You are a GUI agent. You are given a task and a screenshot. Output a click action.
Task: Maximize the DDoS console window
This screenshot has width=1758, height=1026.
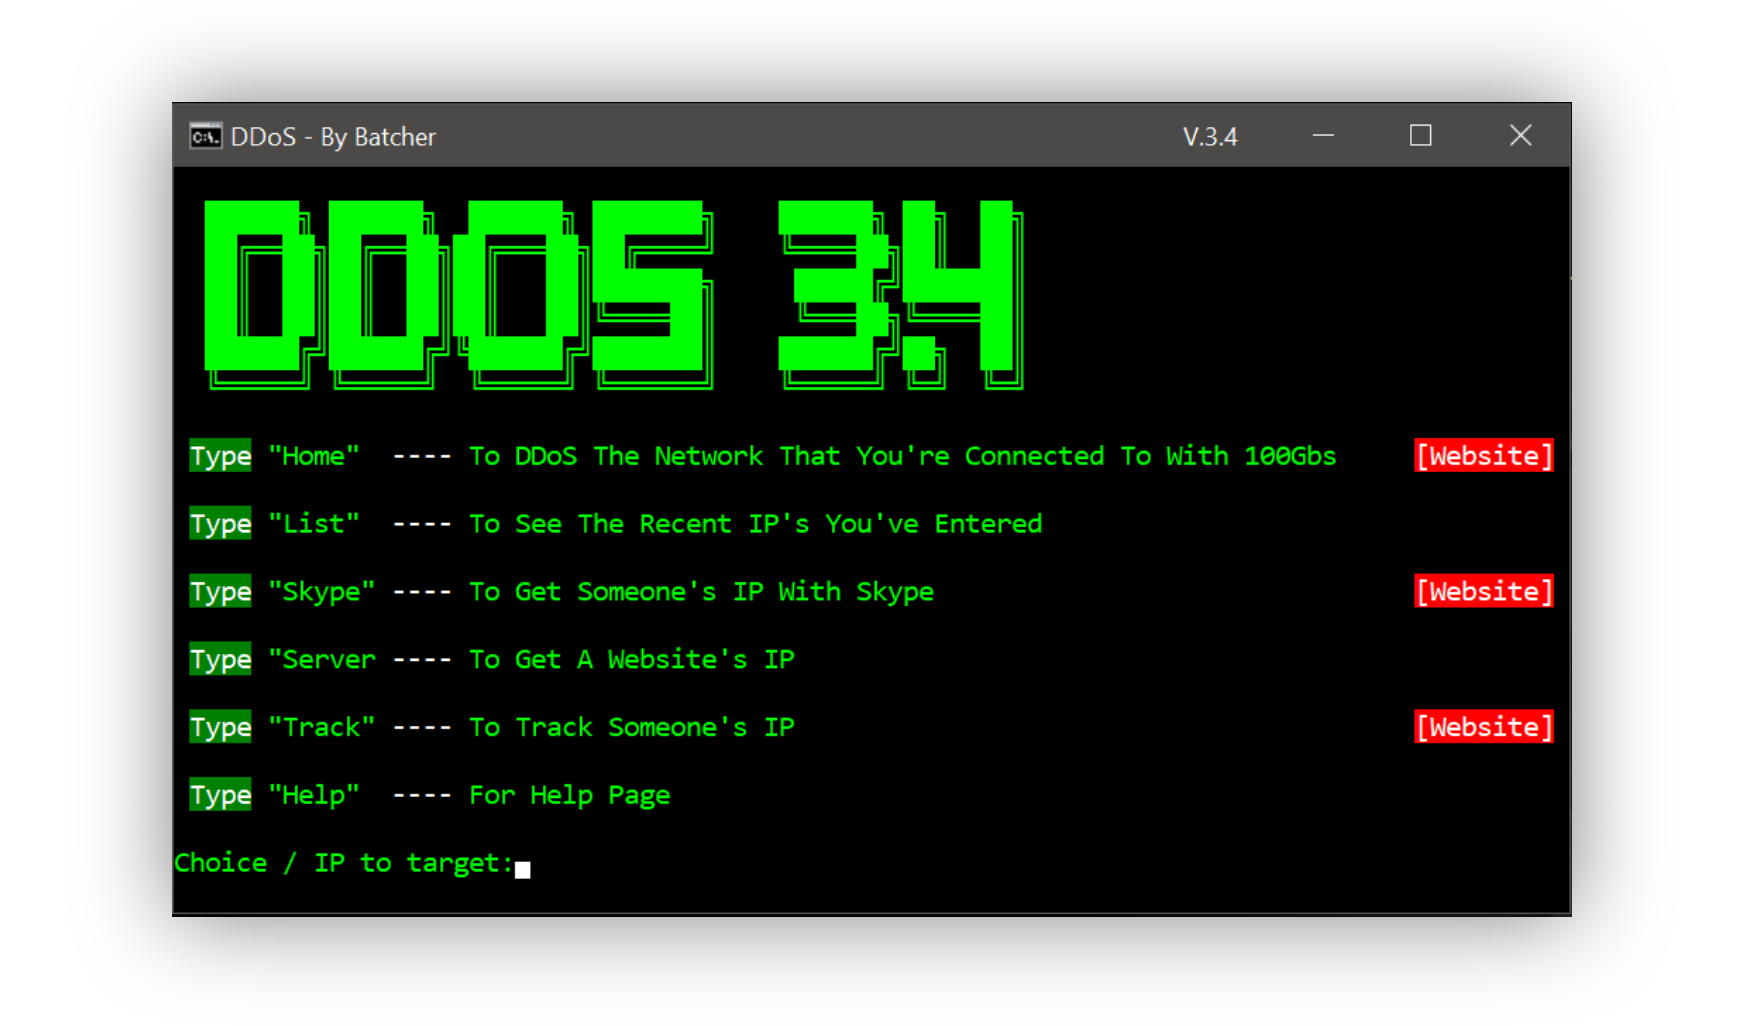click(1420, 136)
